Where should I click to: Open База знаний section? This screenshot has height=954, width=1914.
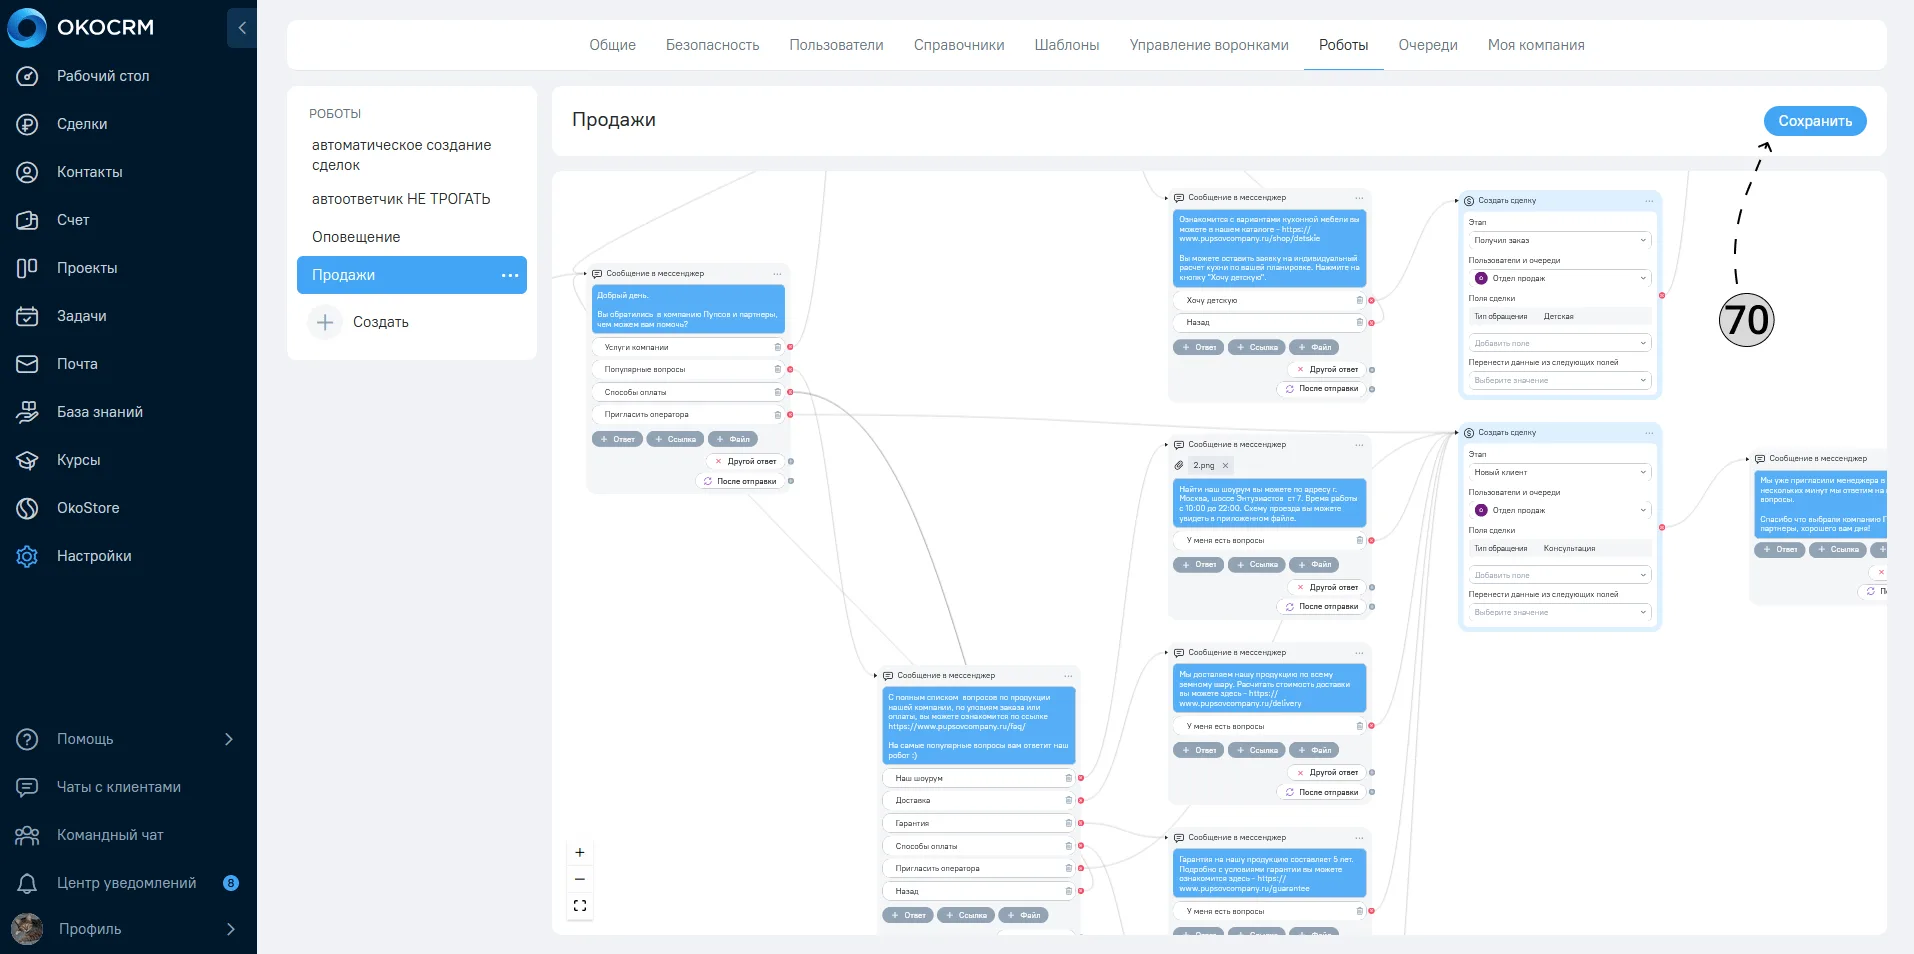tap(100, 412)
